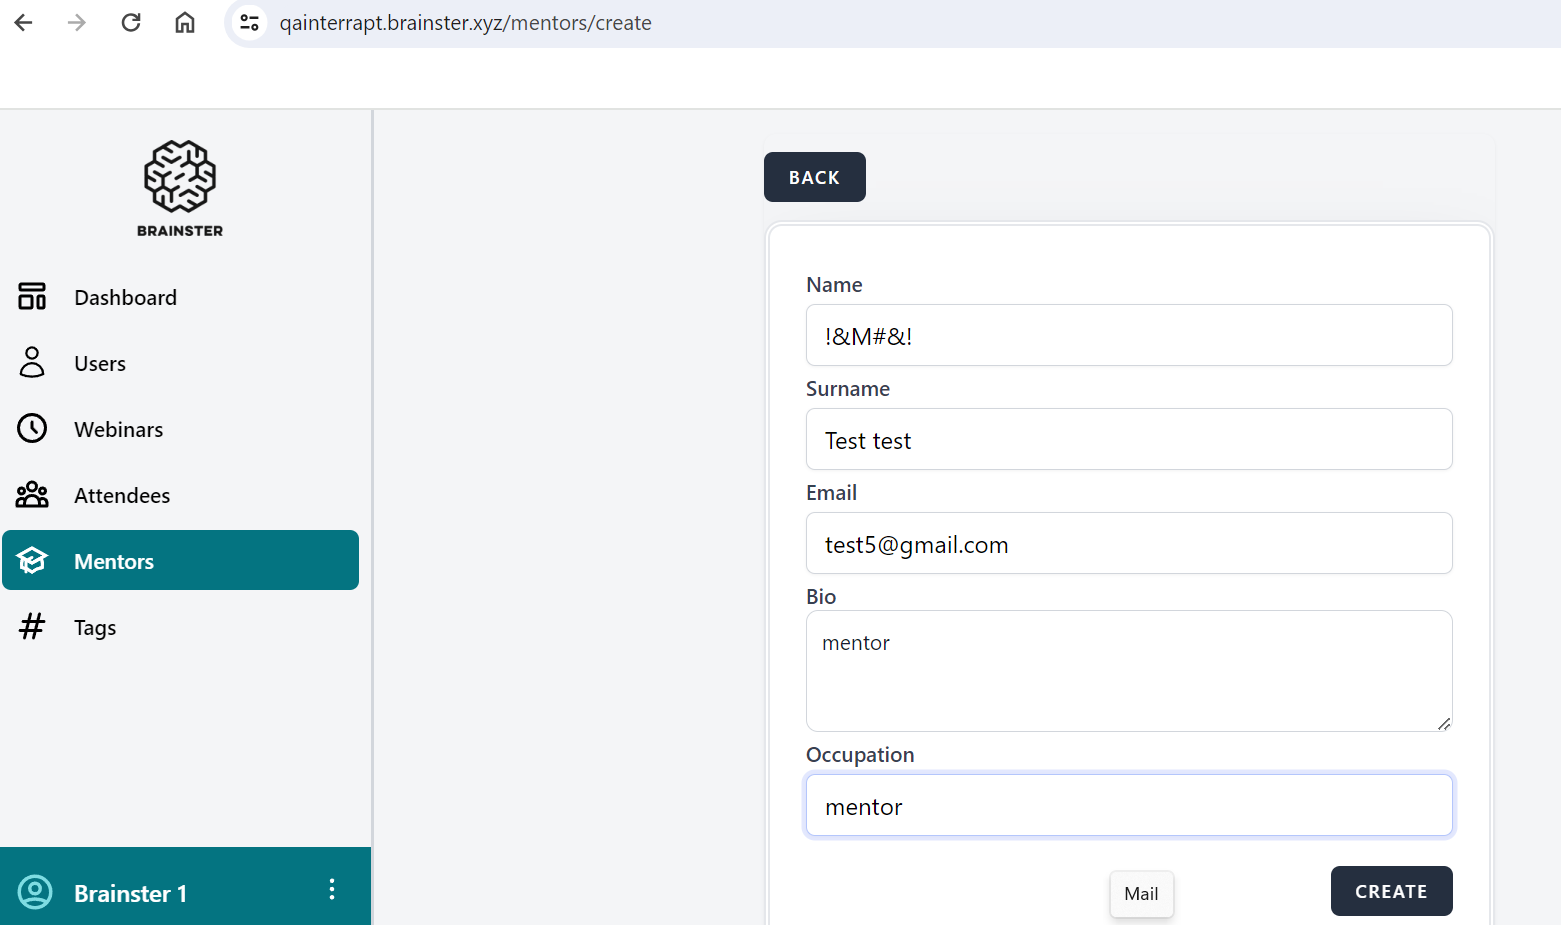
Task: Click the Users person icon
Action: click(32, 363)
